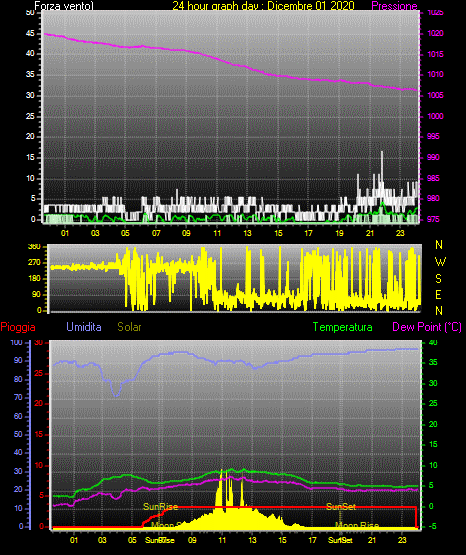
Task: Click the Solar legend label
Action: 129,327
